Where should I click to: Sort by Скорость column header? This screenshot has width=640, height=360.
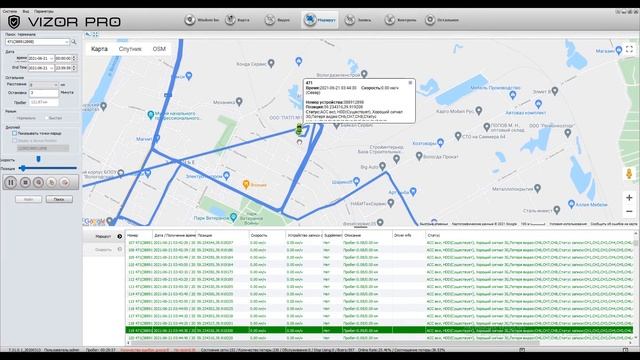(267, 236)
